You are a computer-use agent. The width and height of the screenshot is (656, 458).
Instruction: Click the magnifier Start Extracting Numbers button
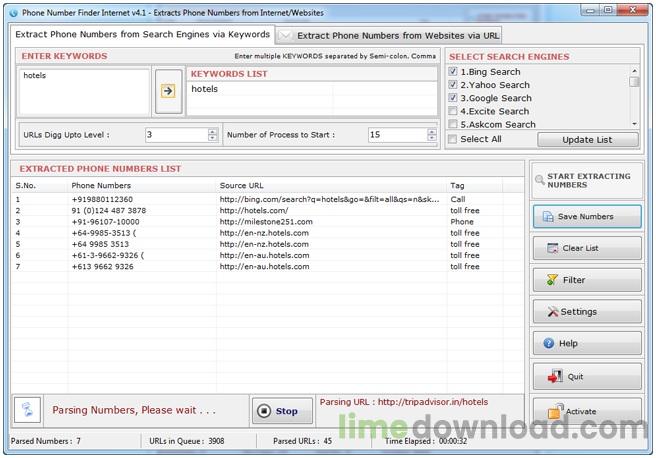587,180
